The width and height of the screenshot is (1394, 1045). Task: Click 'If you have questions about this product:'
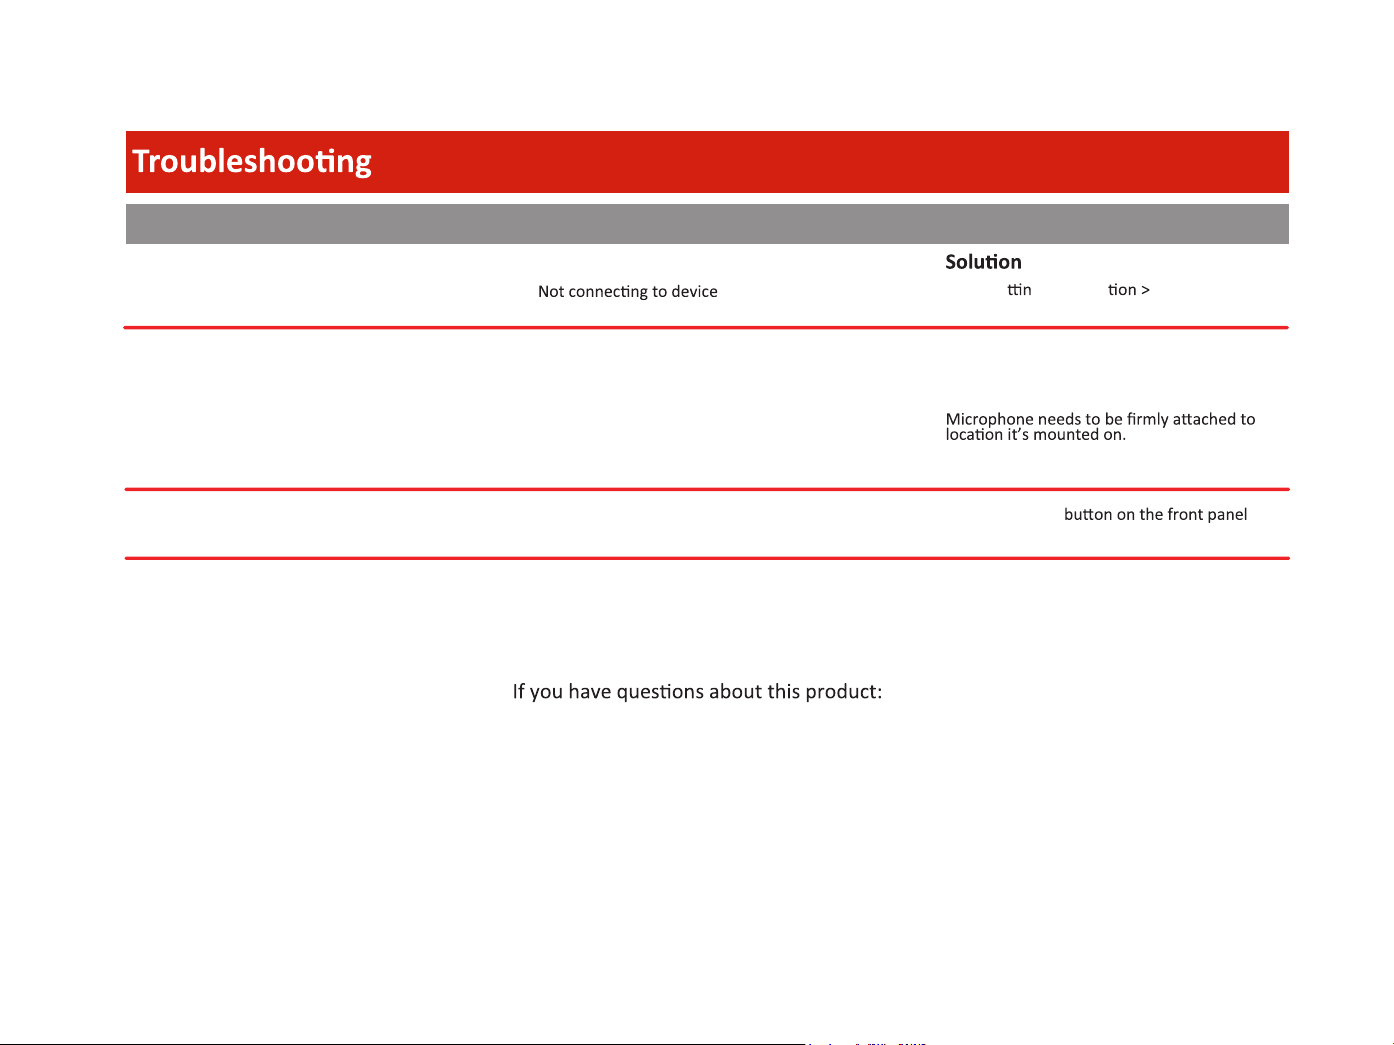[x=697, y=692]
